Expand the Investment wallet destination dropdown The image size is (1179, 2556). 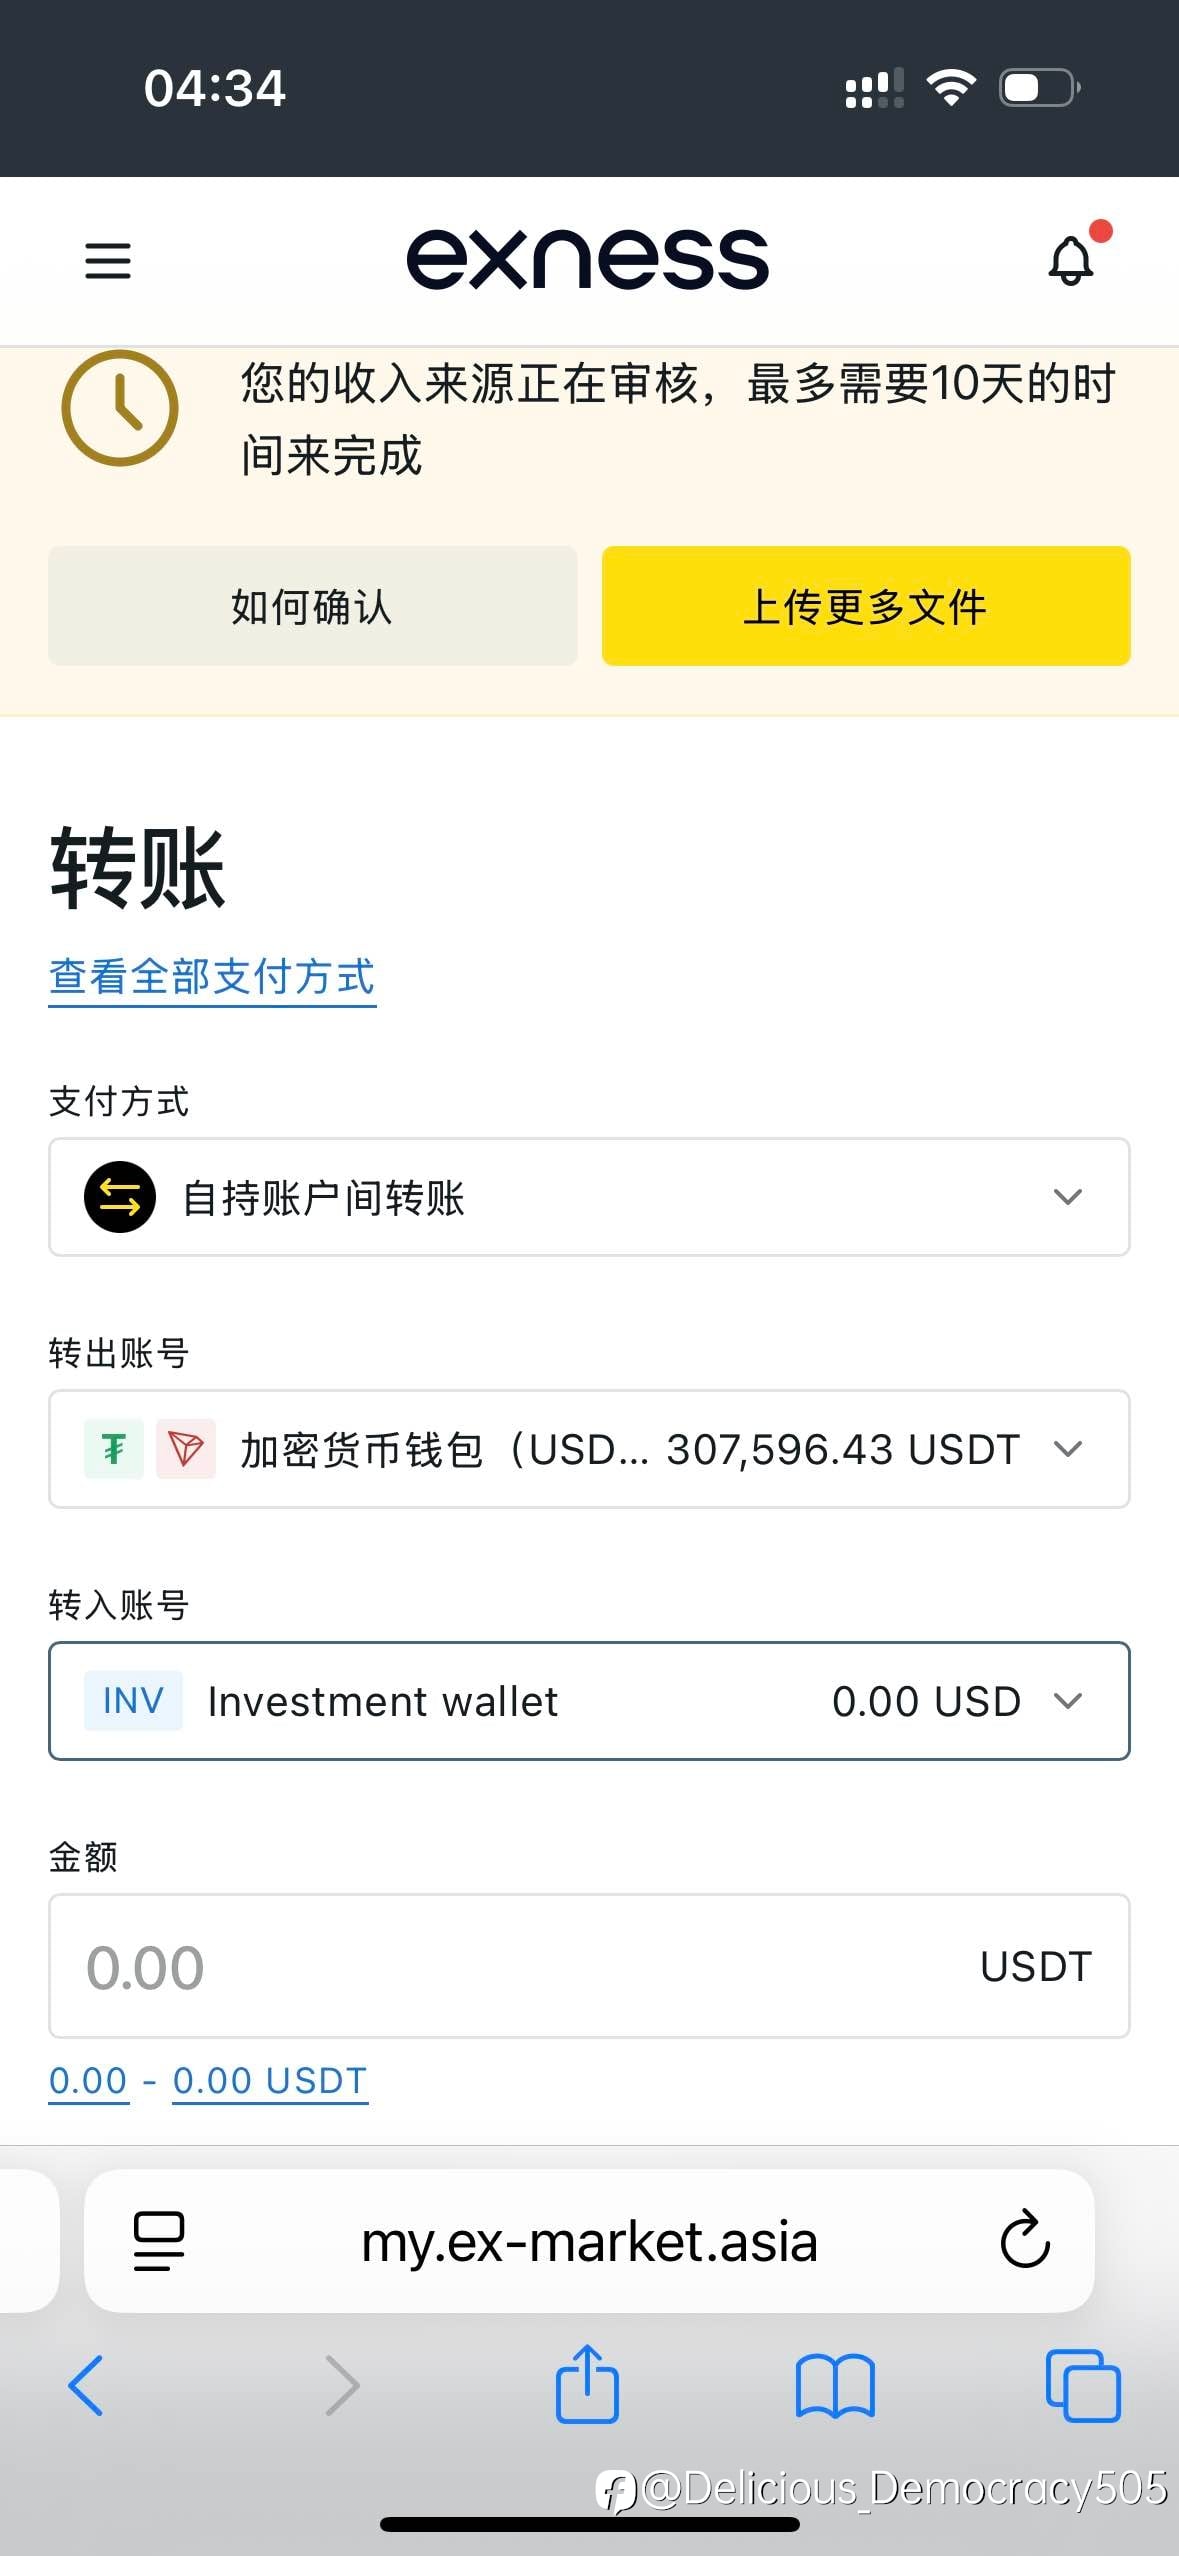(1068, 1701)
